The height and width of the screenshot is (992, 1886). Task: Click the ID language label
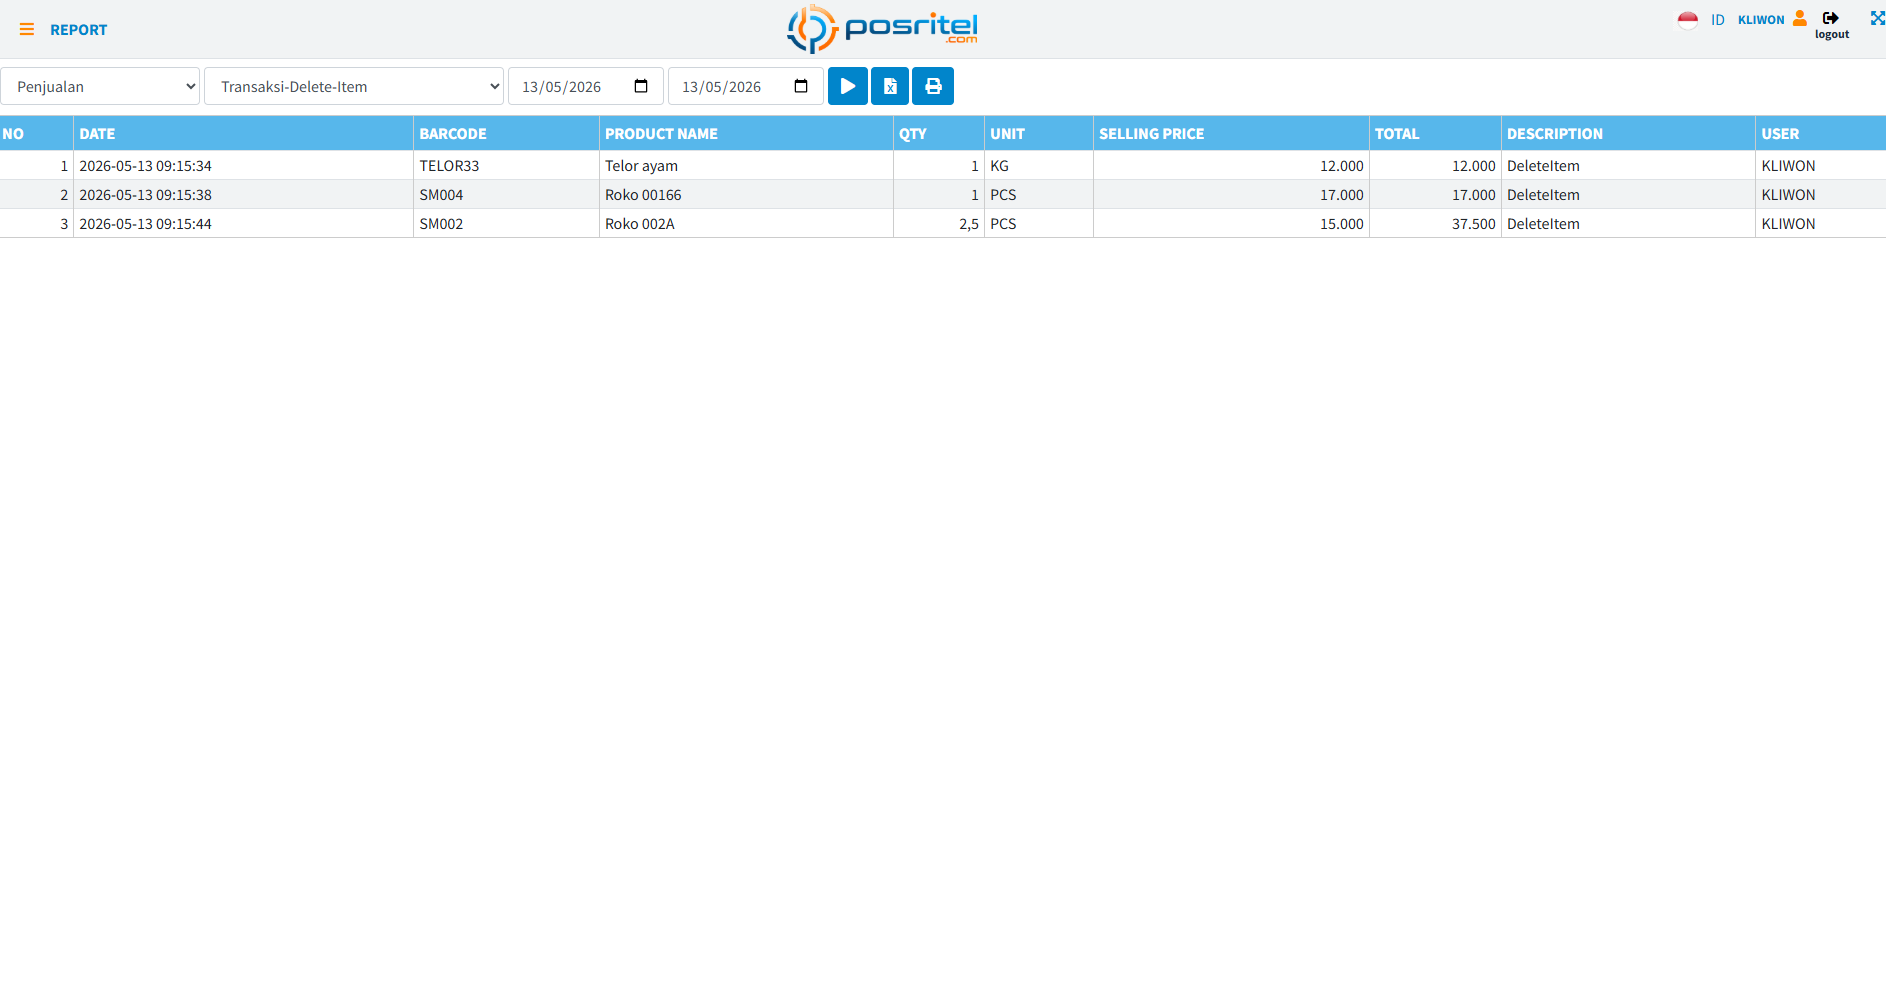coord(1718,20)
